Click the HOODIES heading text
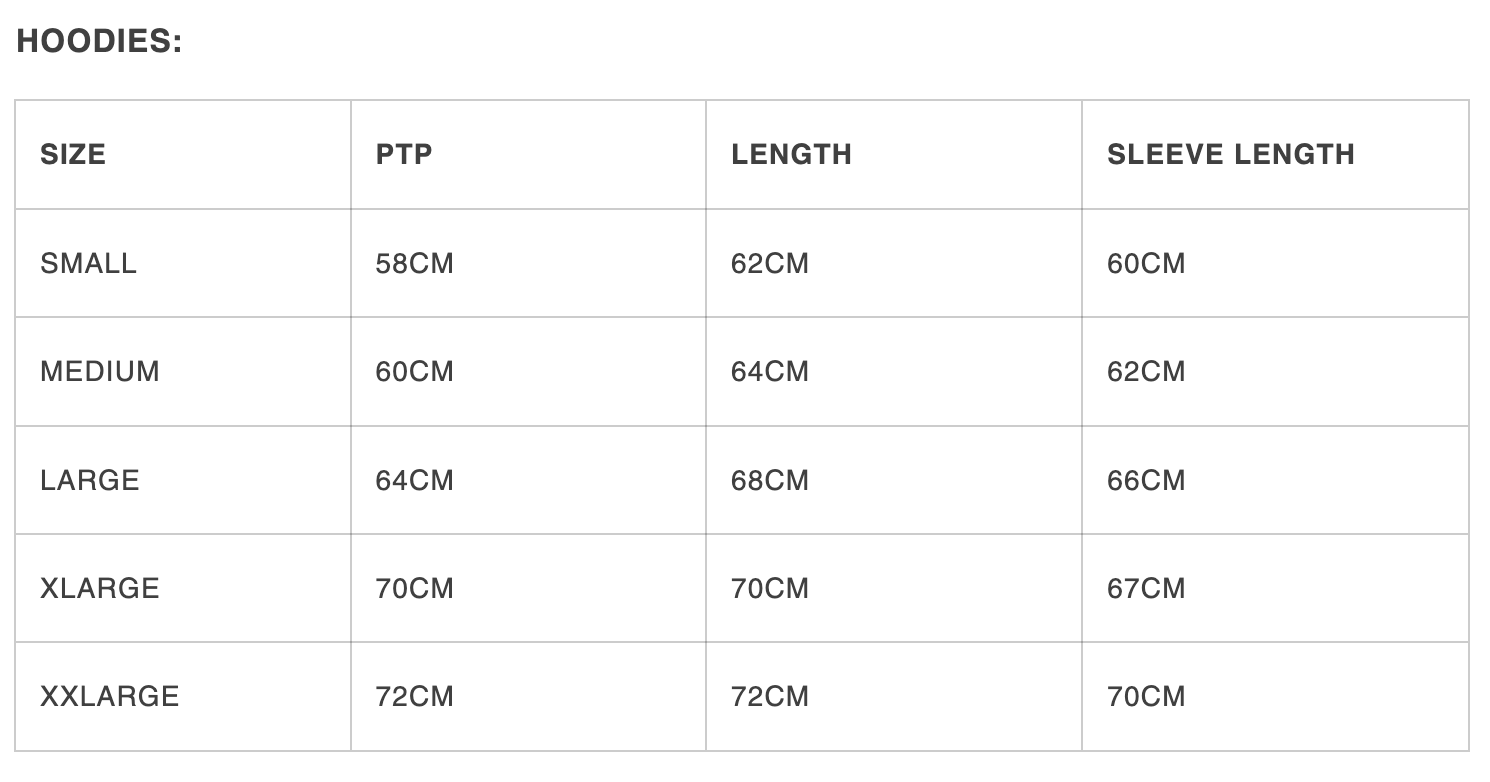The height and width of the screenshot is (782, 1490). pyautogui.click(x=99, y=41)
